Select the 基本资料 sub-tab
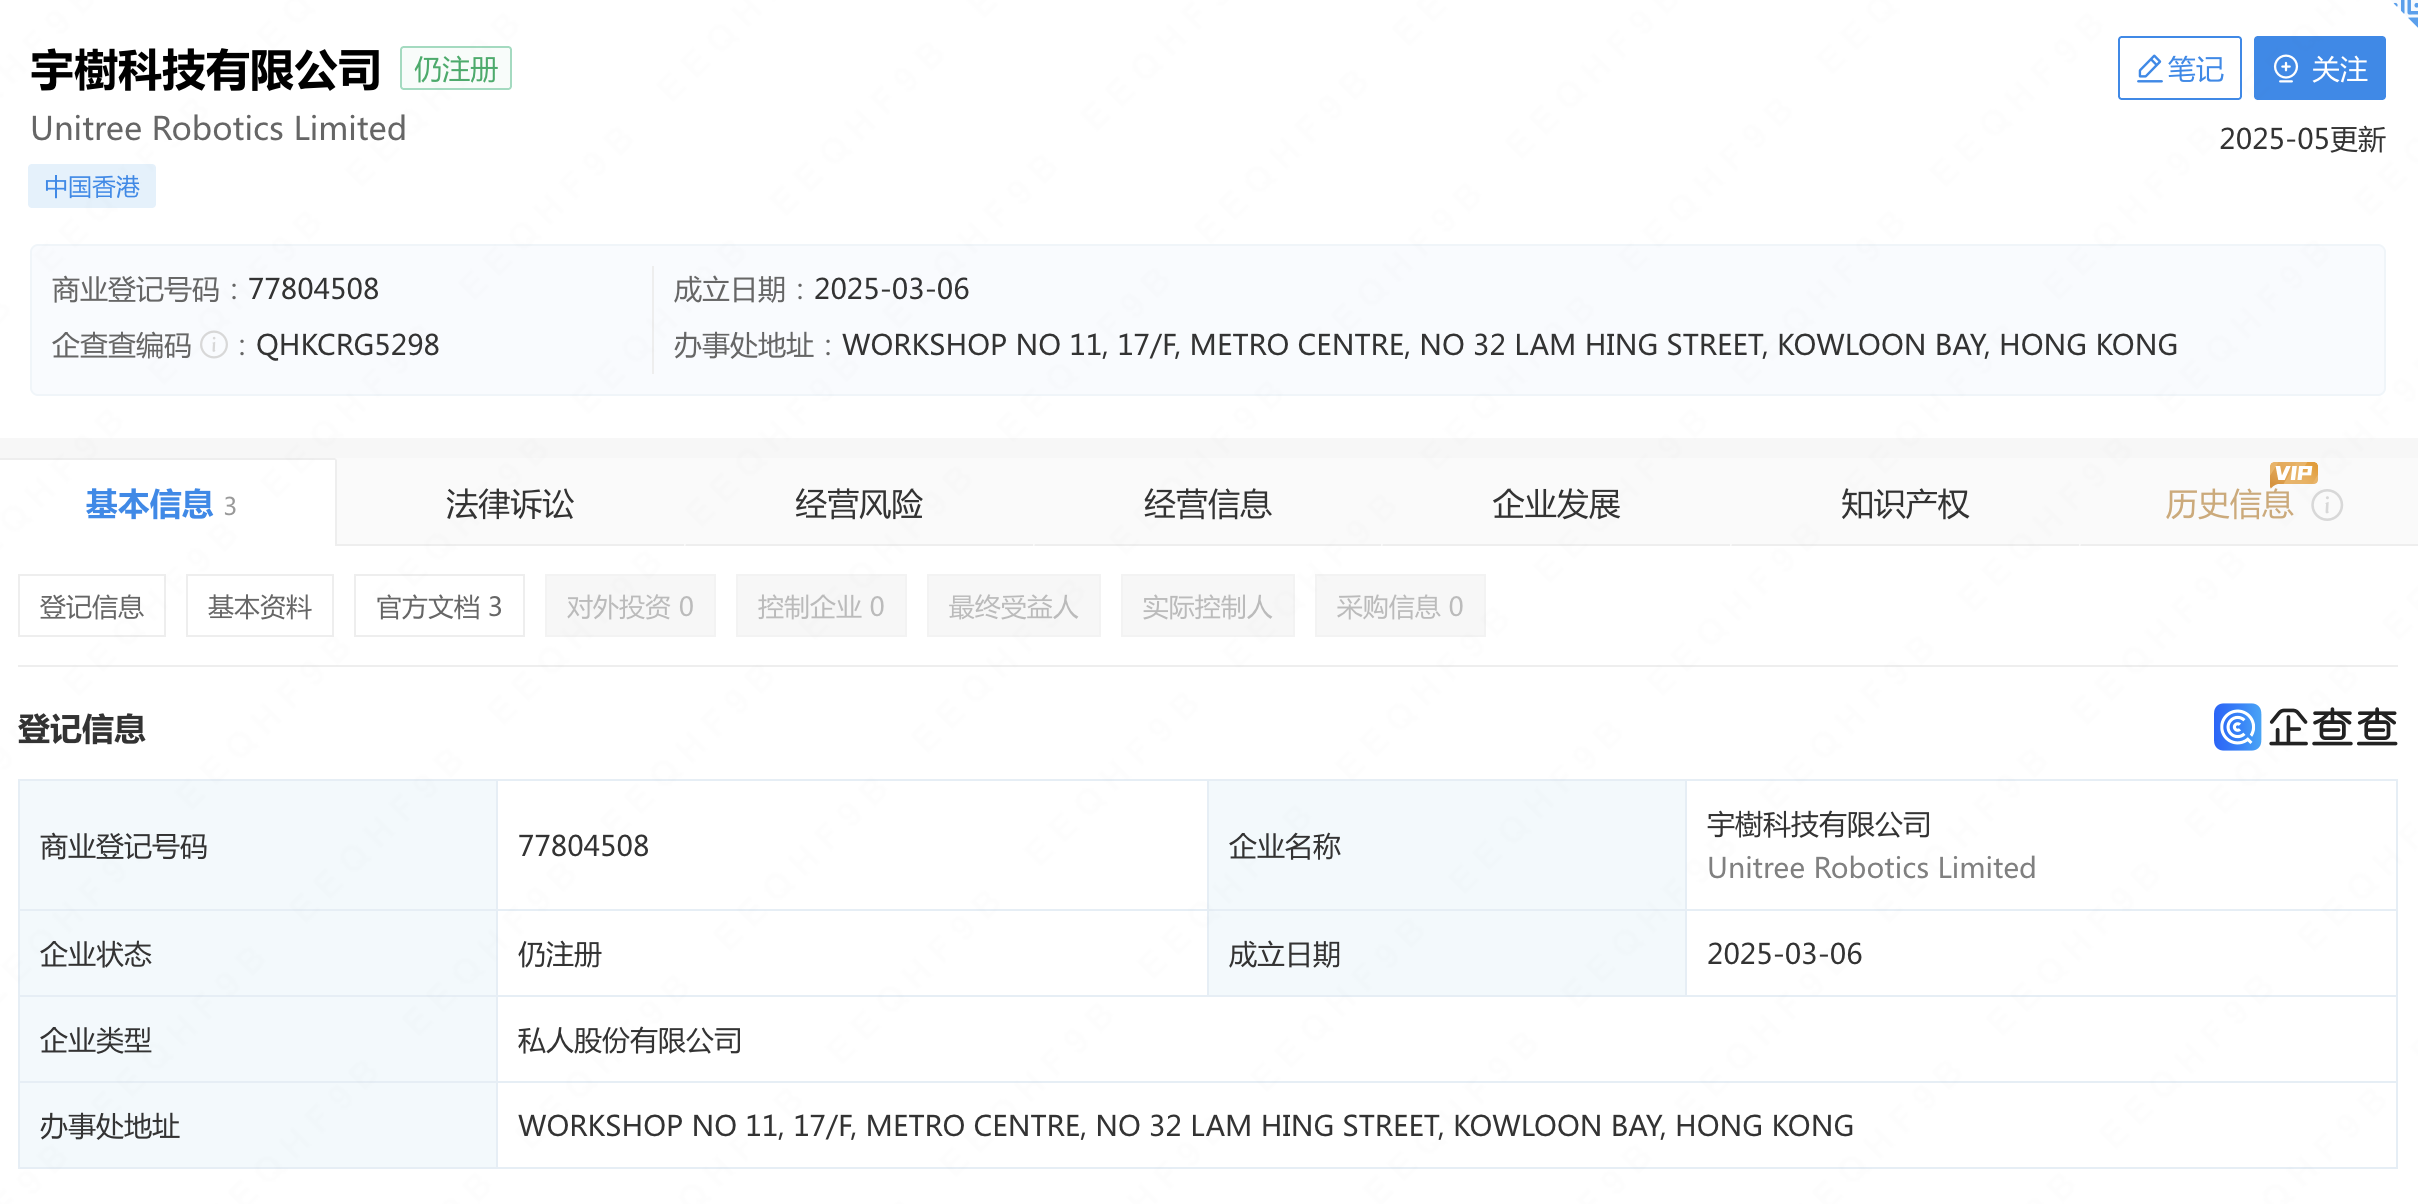Screen dimensions: 2418x1204 point(260,606)
